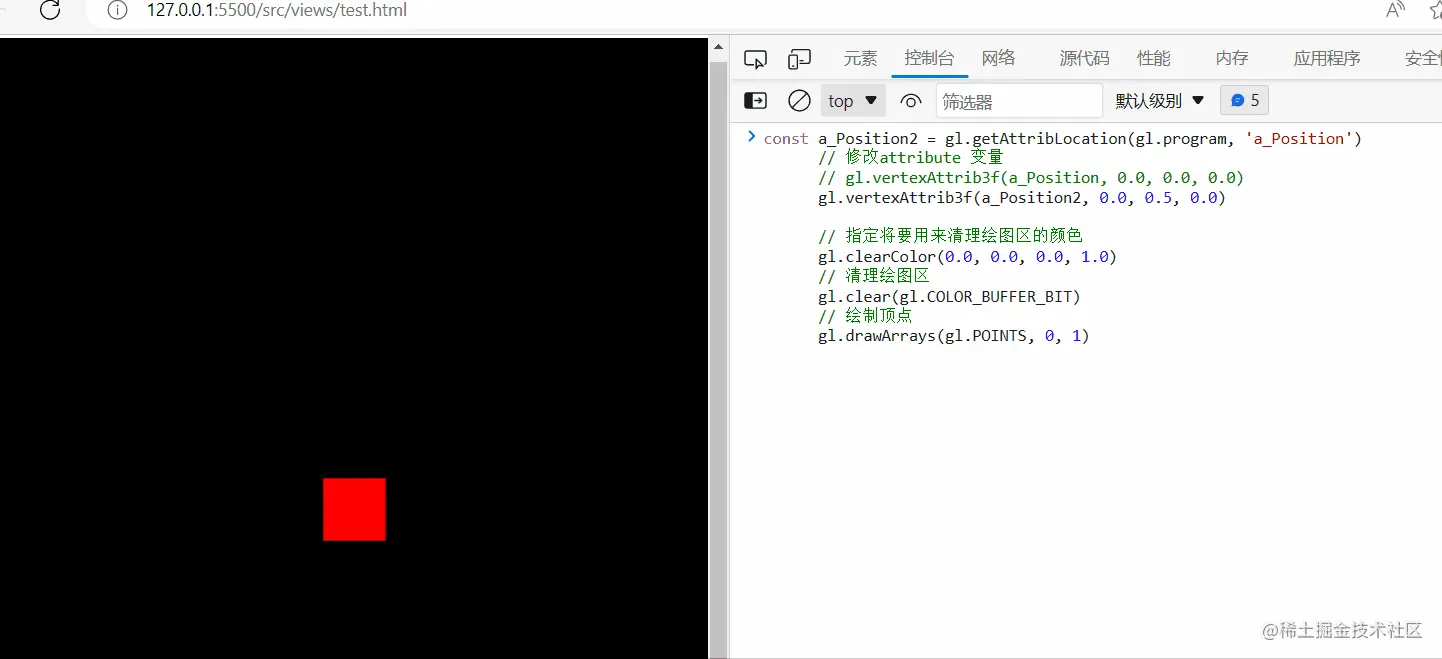Click line gl.clearColor(0.0, 0.0, 0.0, 1.0)
1442x659 pixels.
click(x=967, y=256)
